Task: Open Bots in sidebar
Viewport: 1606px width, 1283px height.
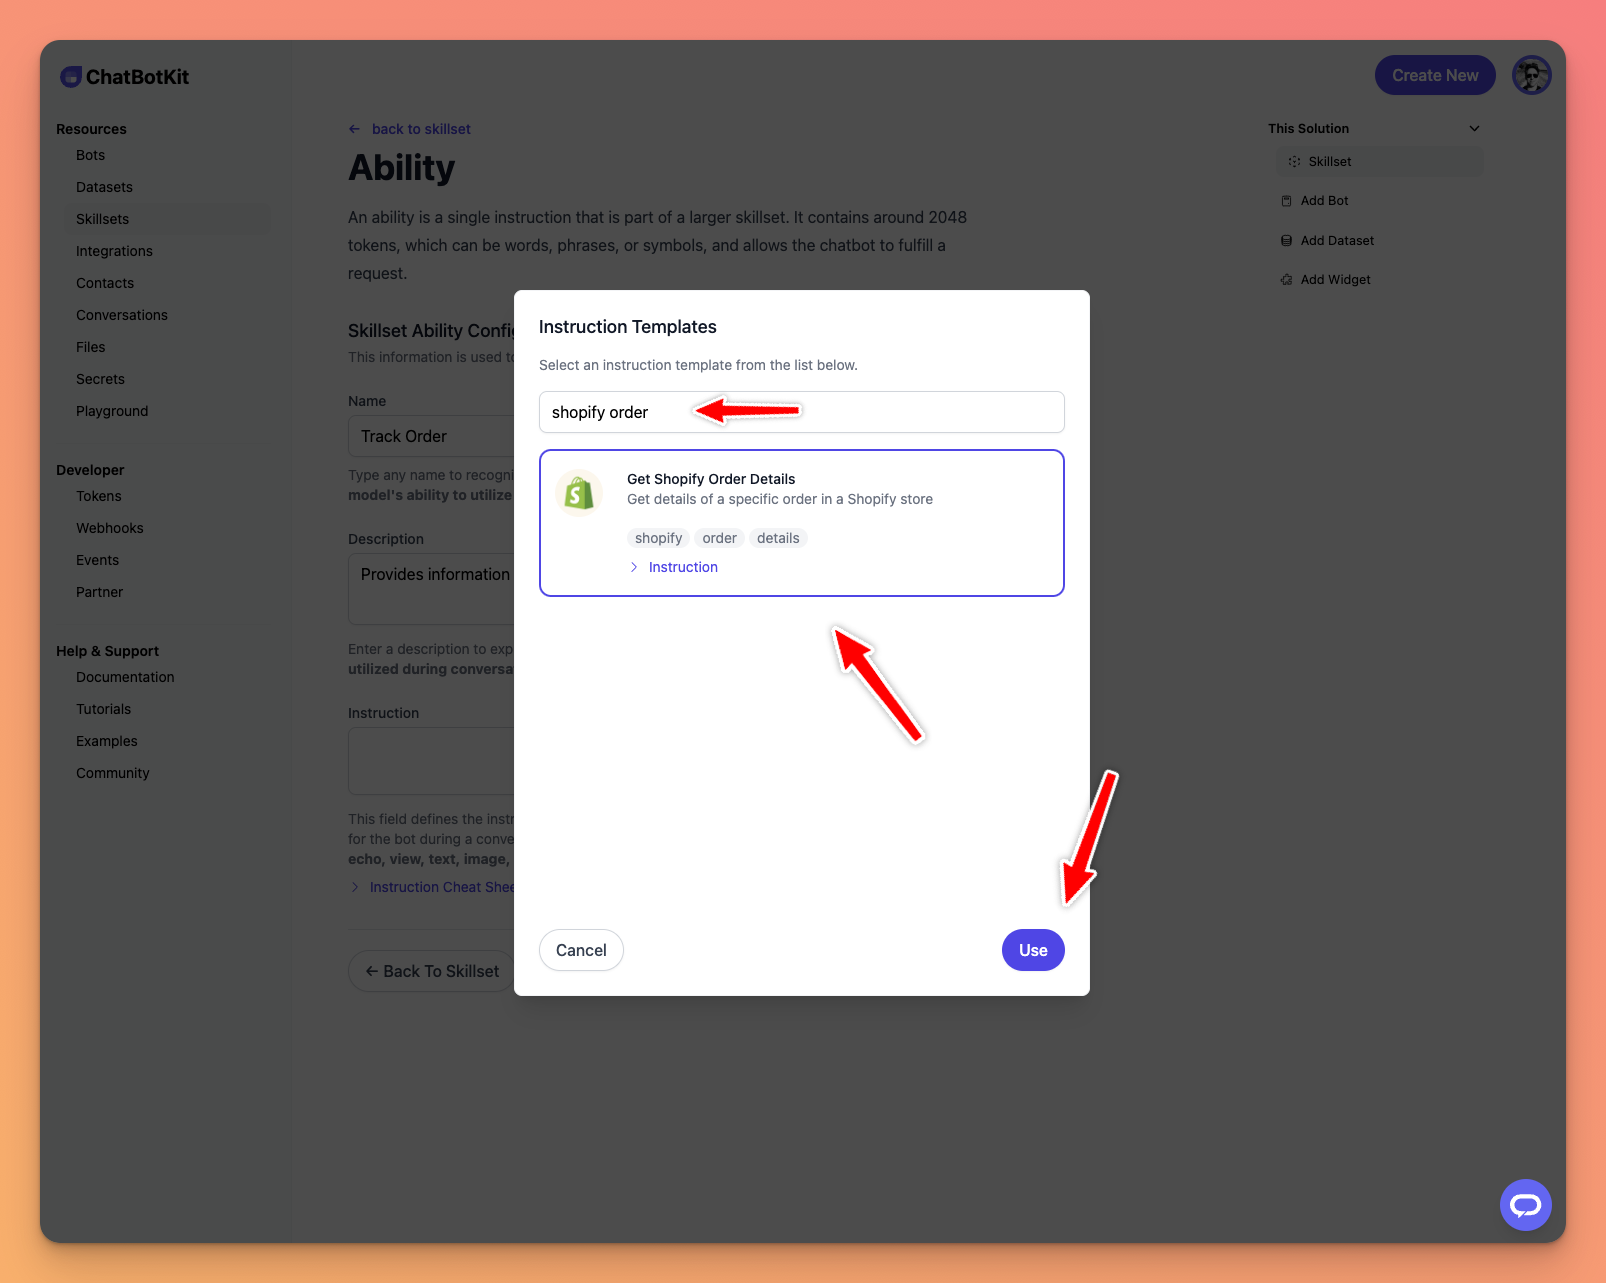Action: [x=90, y=155]
